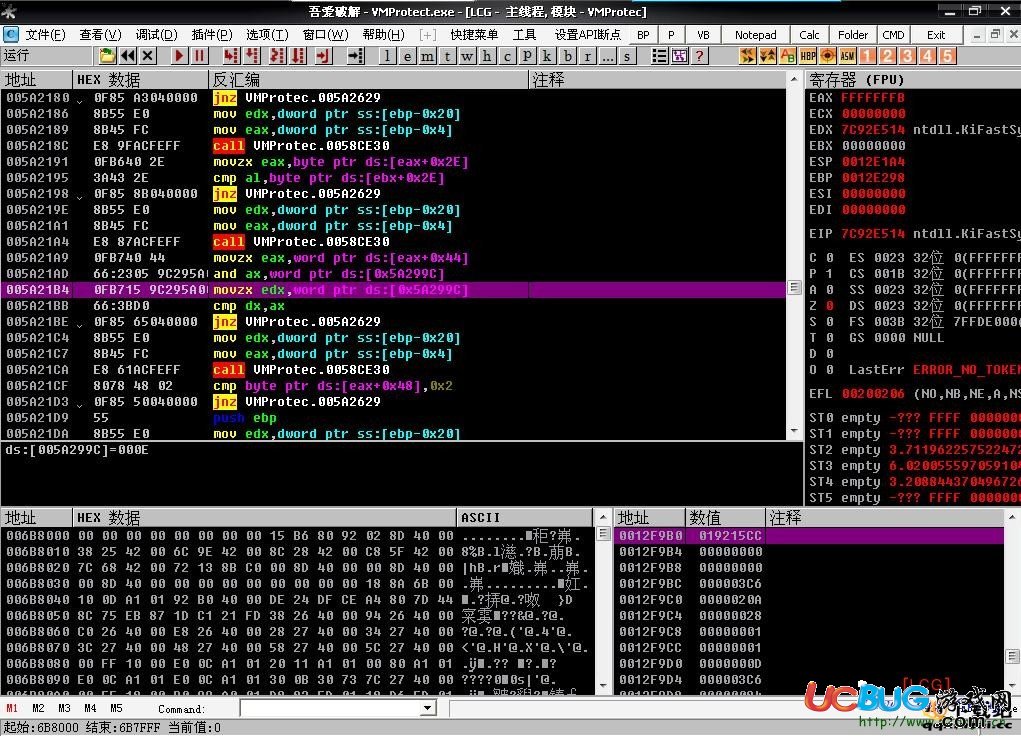Run the program with the red play icon
The height and width of the screenshot is (736, 1021).
[179, 56]
